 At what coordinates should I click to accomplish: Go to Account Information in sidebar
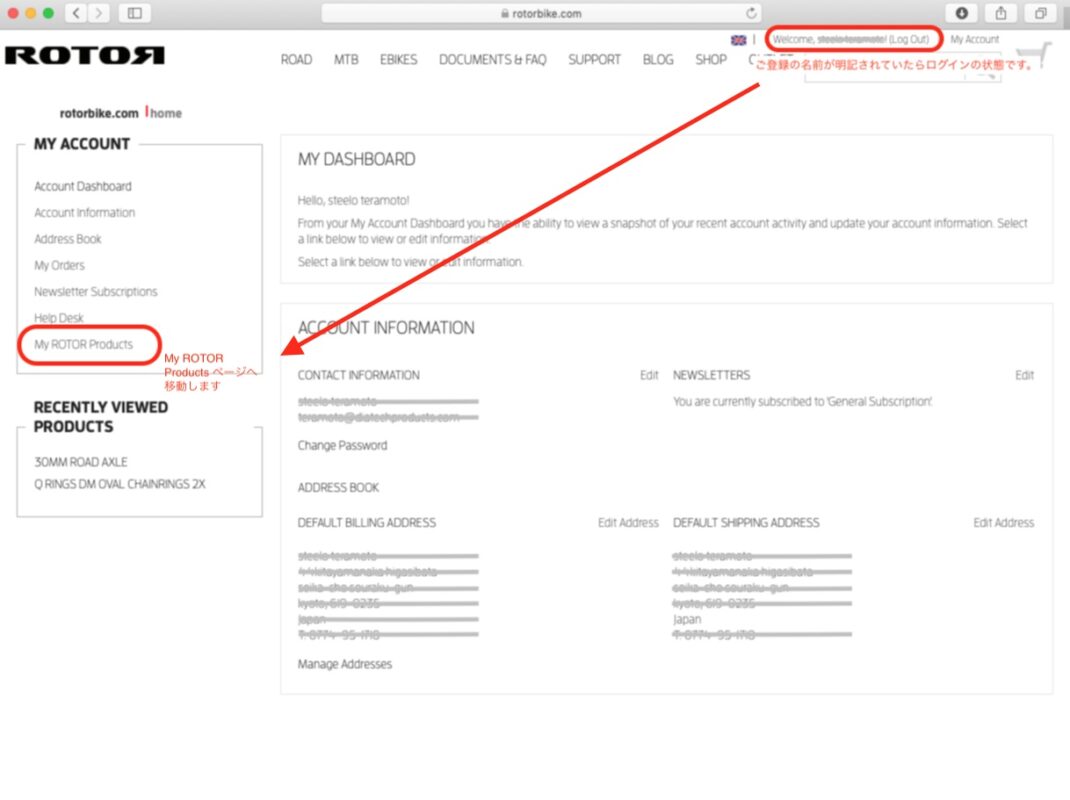click(84, 213)
